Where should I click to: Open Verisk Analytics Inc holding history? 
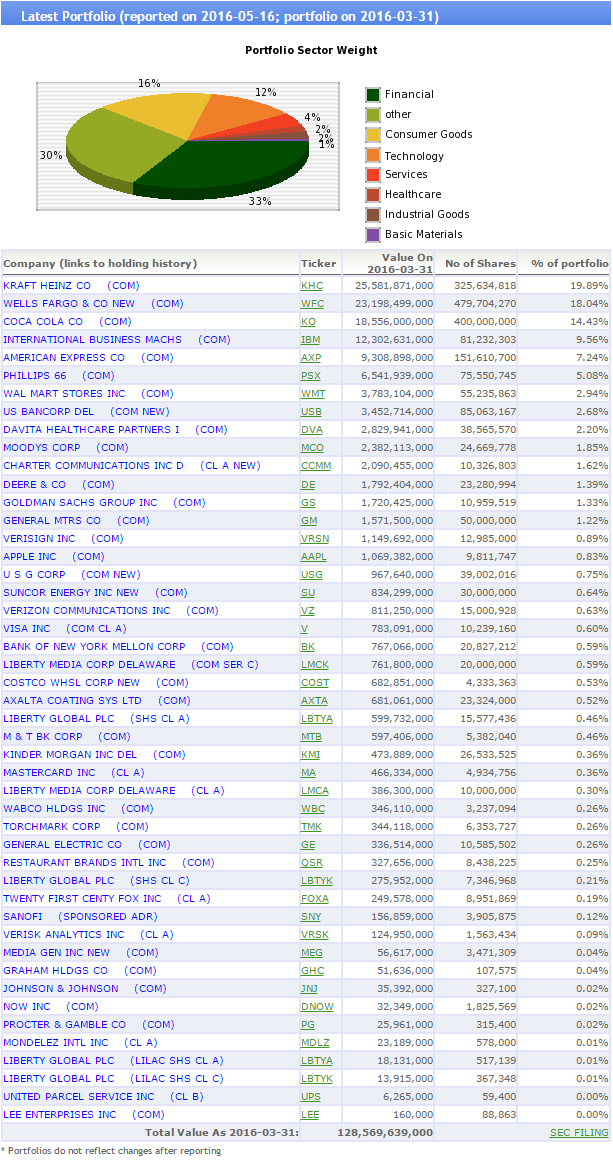(x=88, y=937)
